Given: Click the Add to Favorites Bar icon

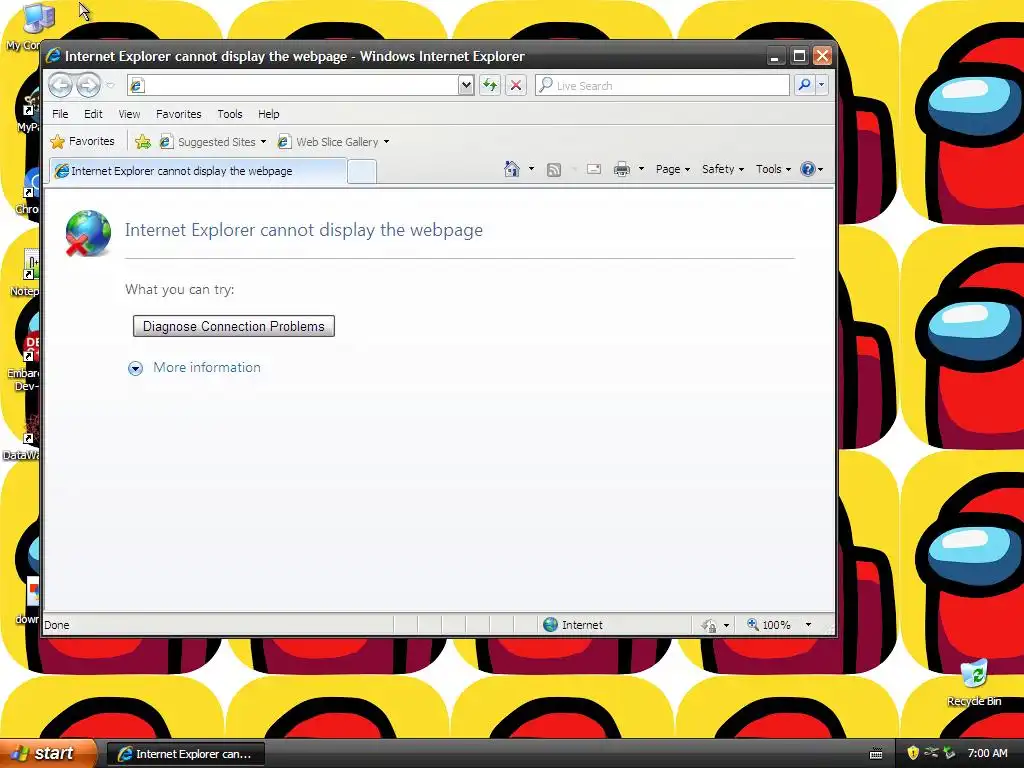Looking at the screenshot, I should [142, 142].
